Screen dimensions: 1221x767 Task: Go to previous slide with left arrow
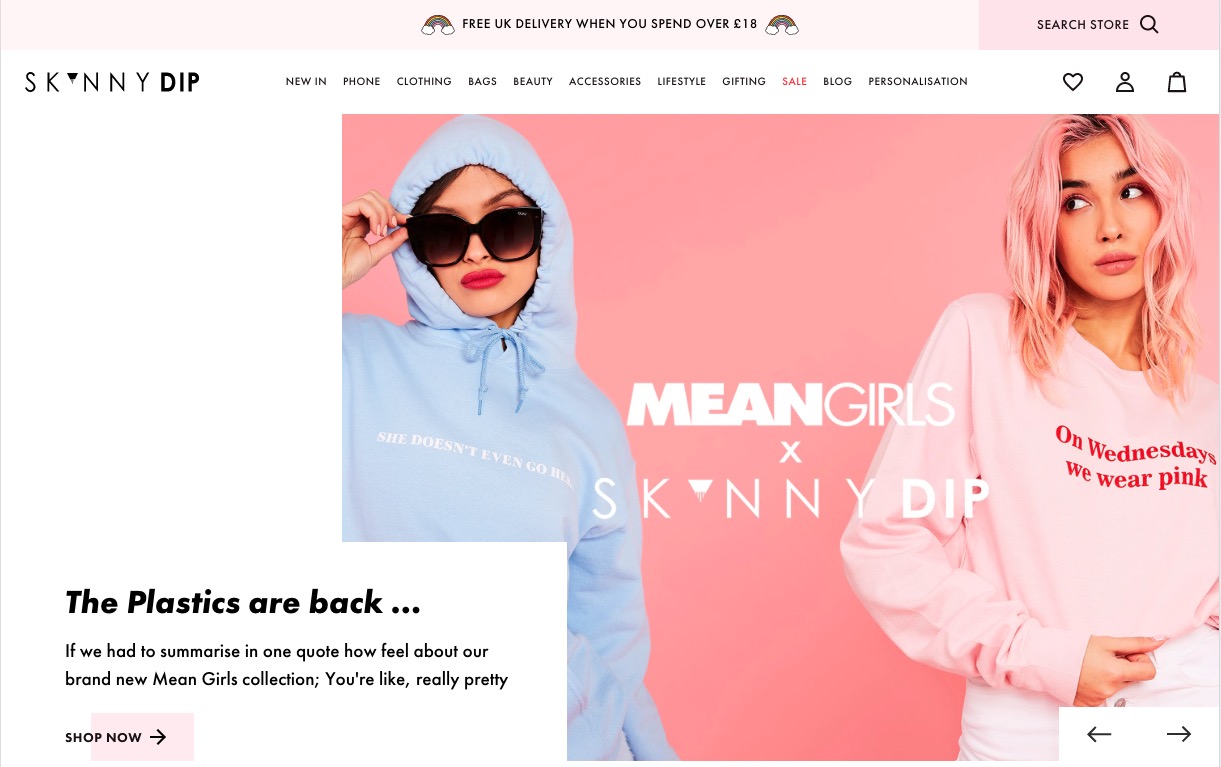(1099, 734)
